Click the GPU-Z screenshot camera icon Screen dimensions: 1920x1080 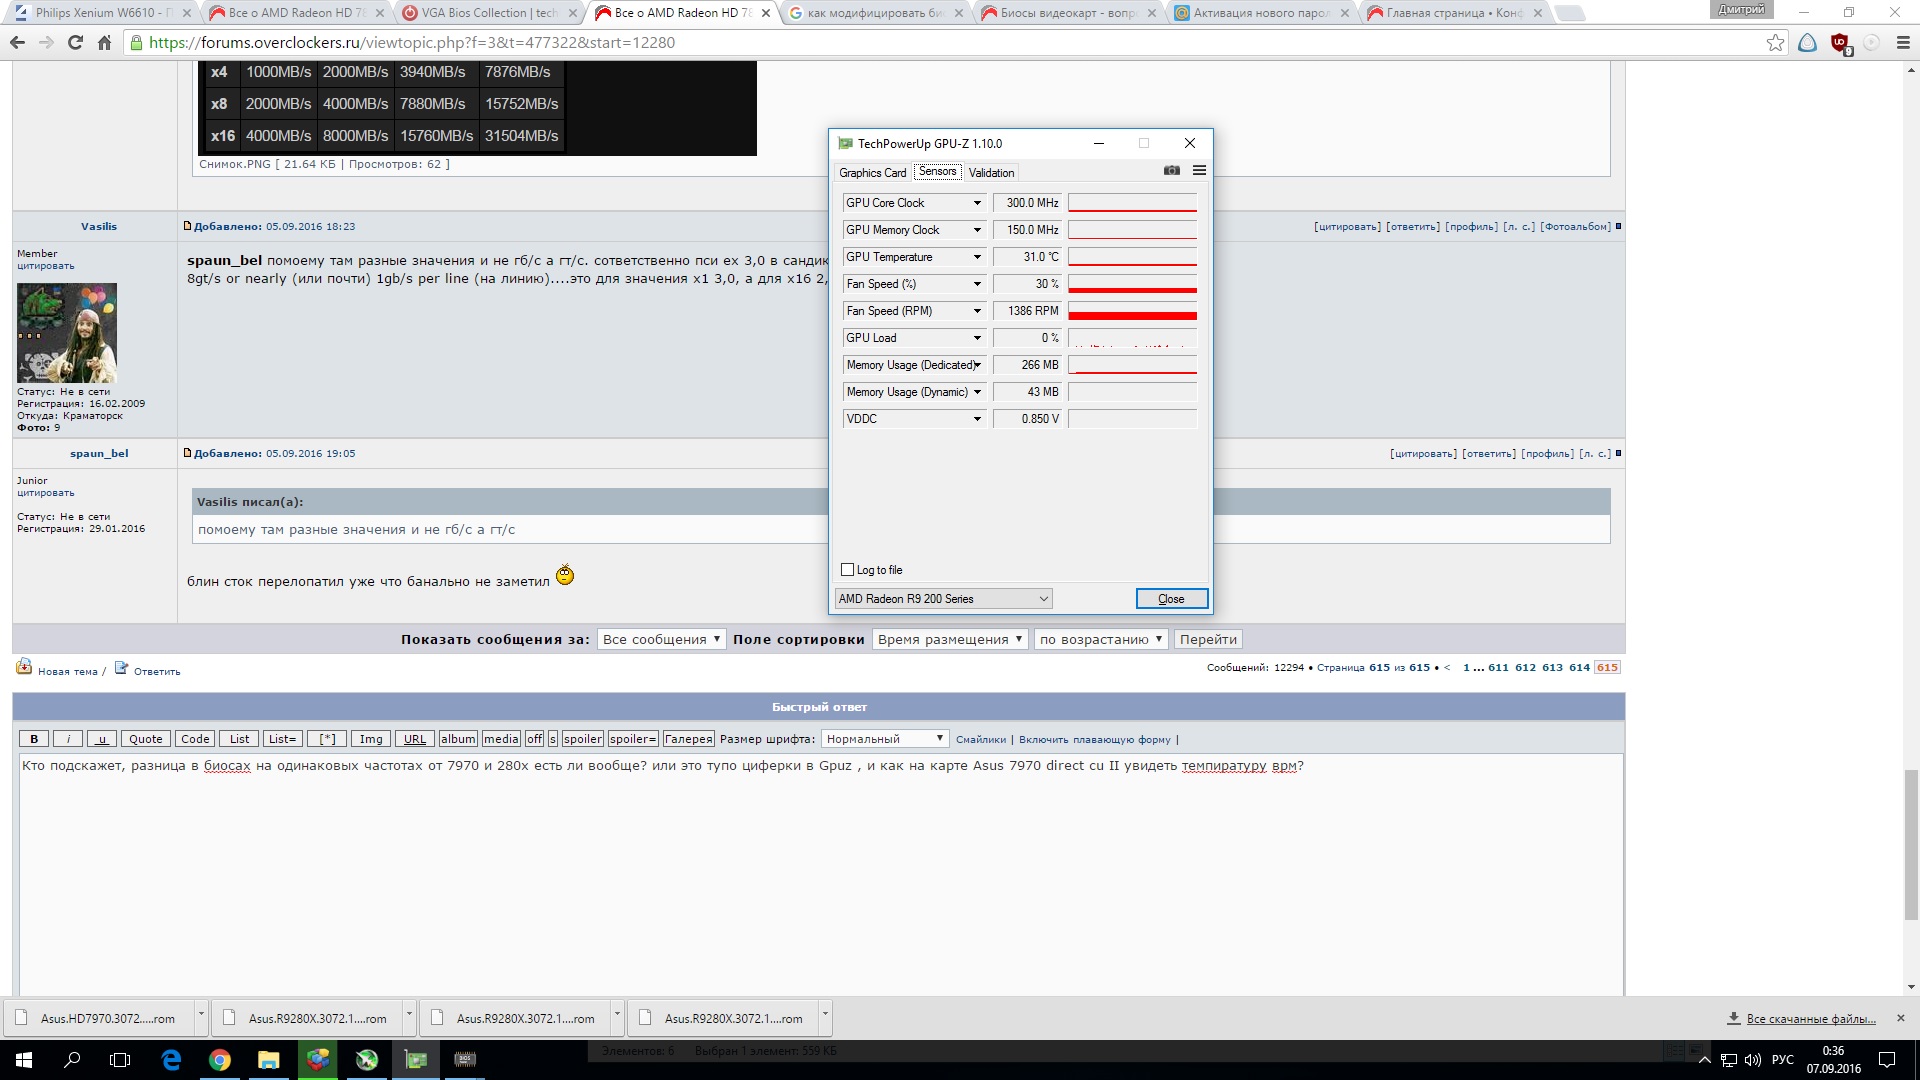pyautogui.click(x=1172, y=171)
